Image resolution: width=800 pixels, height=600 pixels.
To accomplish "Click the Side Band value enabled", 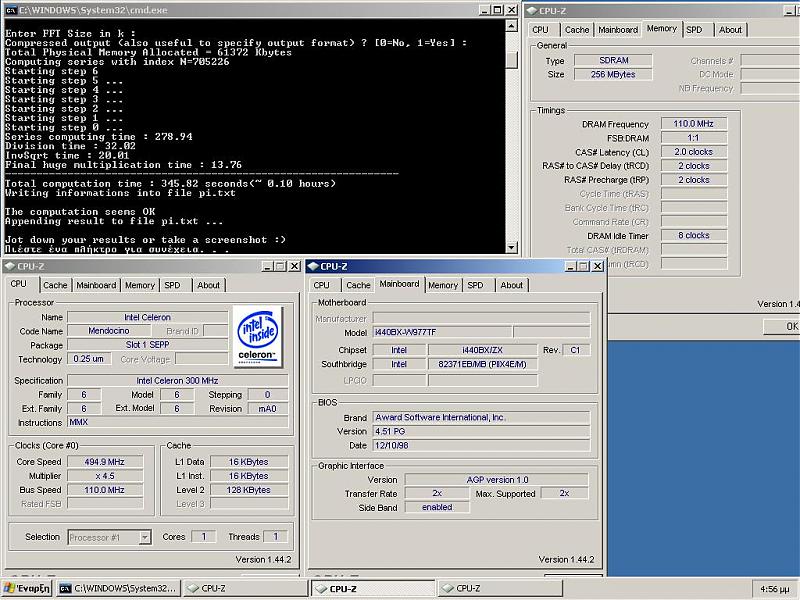I will (437, 507).
